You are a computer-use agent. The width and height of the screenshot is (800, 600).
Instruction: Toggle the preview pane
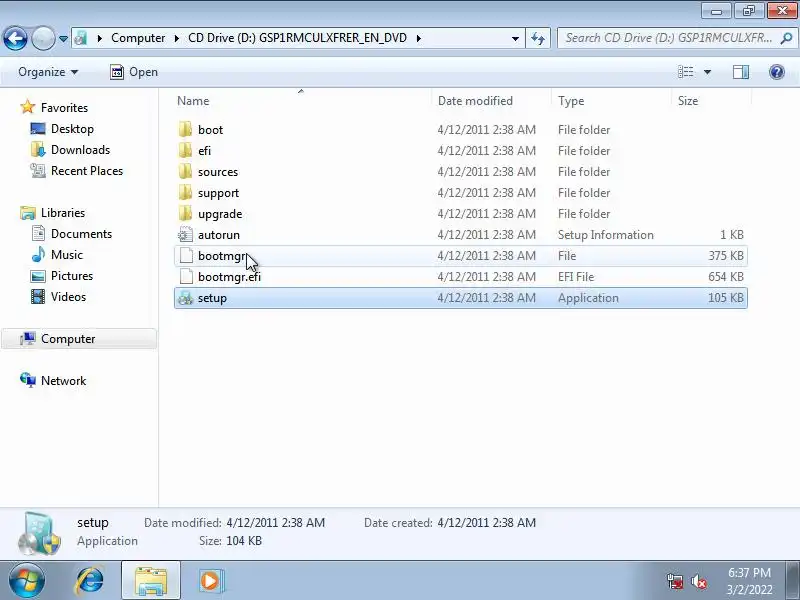[x=741, y=72]
